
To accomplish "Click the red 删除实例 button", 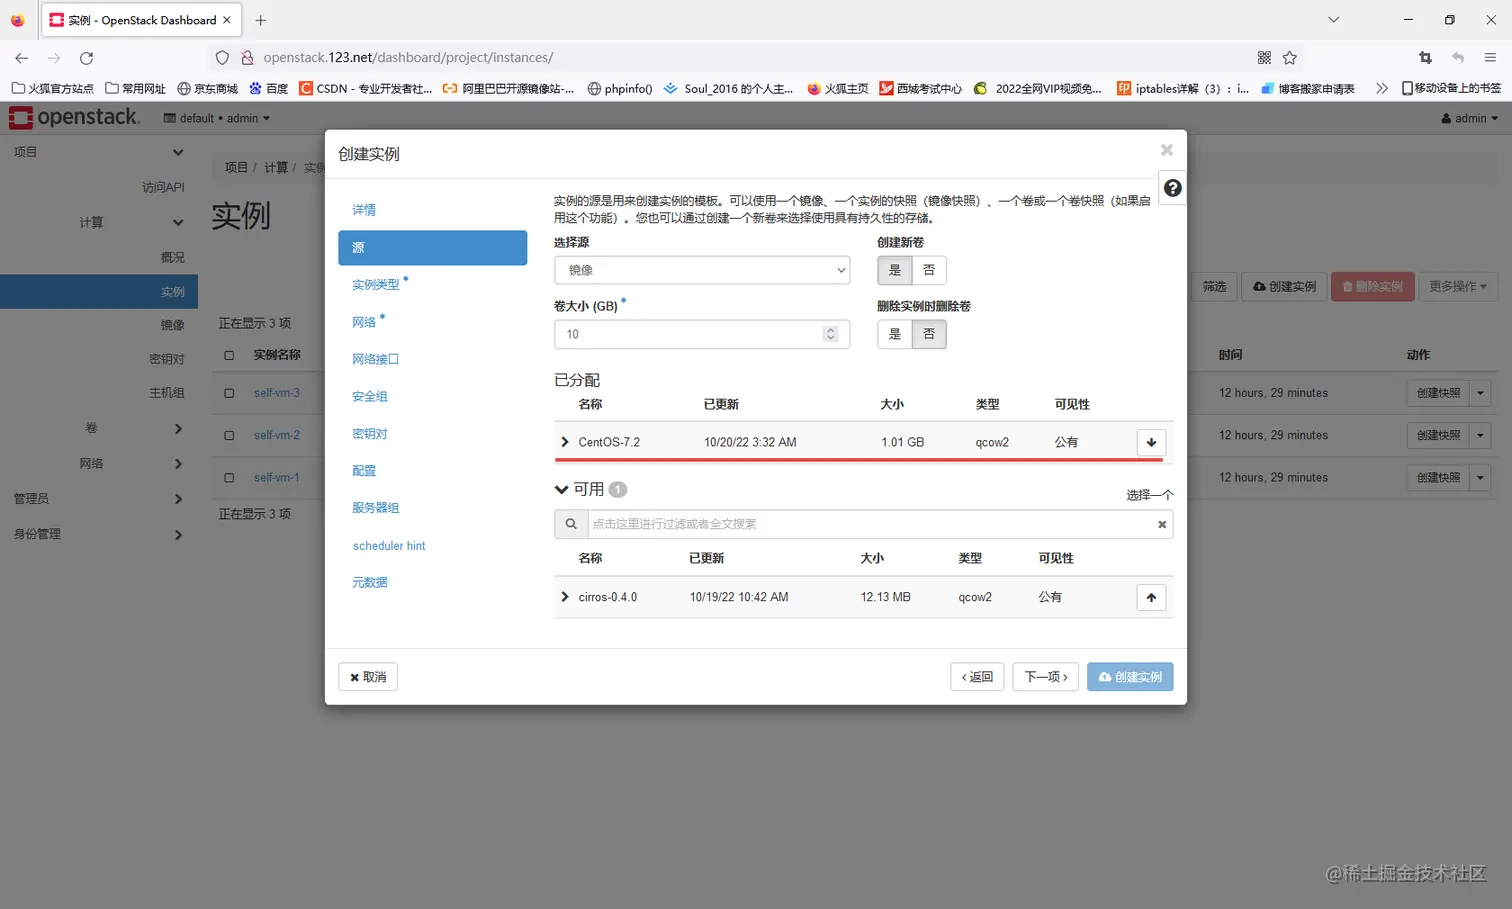I will pos(1372,286).
